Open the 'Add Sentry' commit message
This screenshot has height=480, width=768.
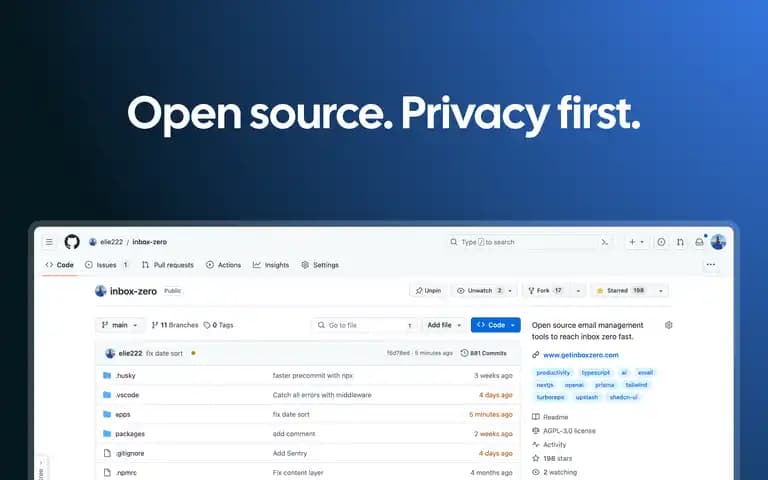tap(289, 453)
